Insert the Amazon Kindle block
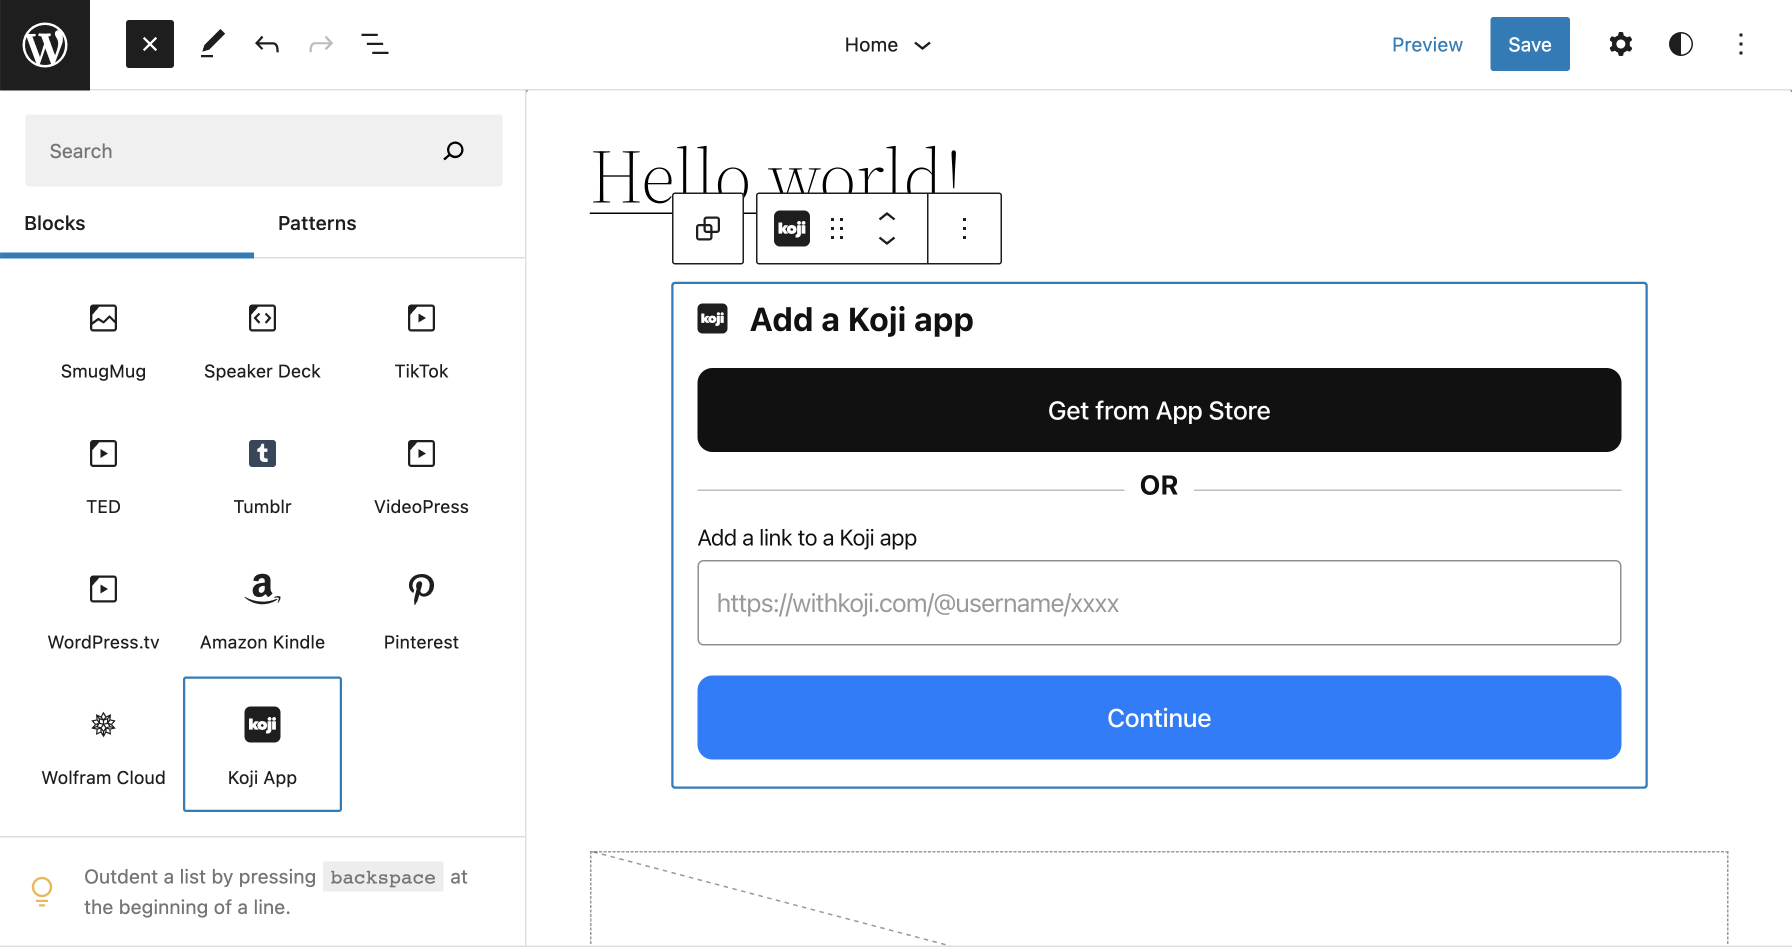Screen dimensions: 1792x947 (262, 611)
